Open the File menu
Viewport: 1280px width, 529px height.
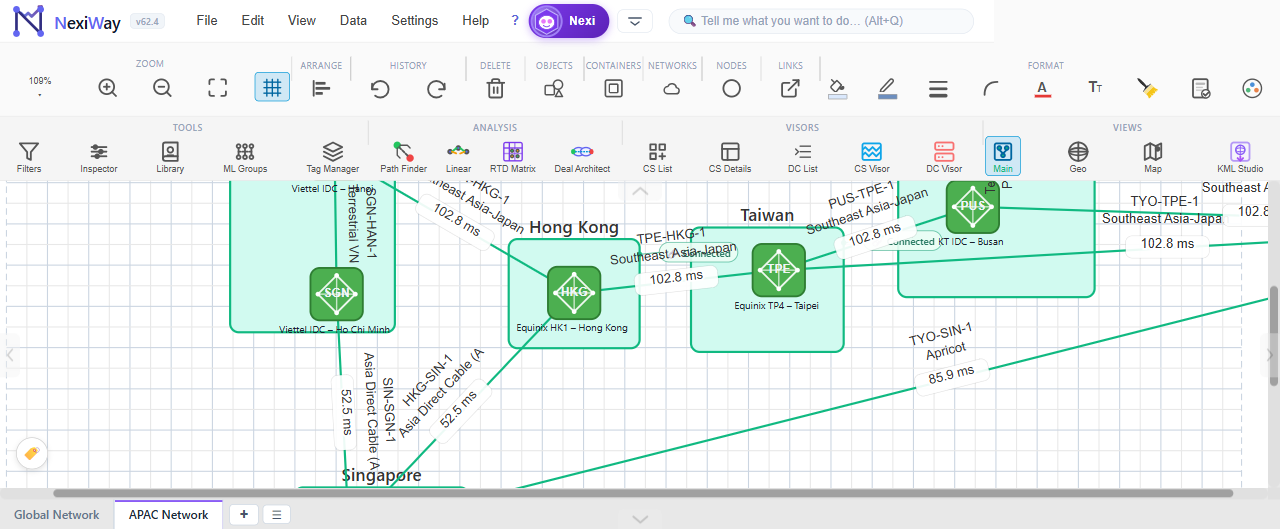207,20
